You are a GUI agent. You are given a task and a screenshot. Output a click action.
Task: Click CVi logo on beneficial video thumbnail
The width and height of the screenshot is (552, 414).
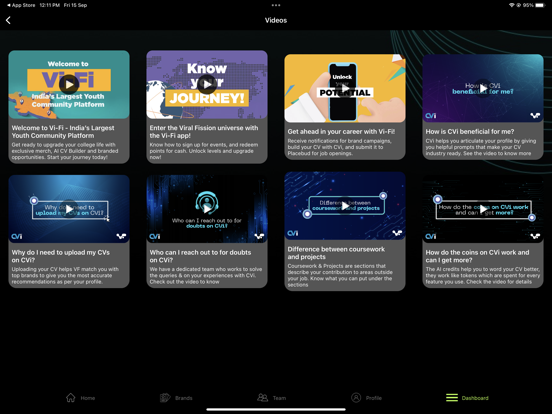click(431, 116)
